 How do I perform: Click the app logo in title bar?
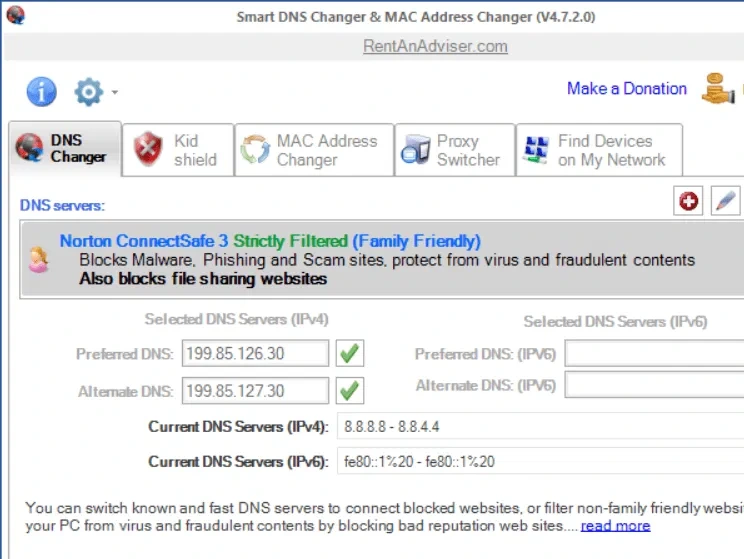[16, 15]
